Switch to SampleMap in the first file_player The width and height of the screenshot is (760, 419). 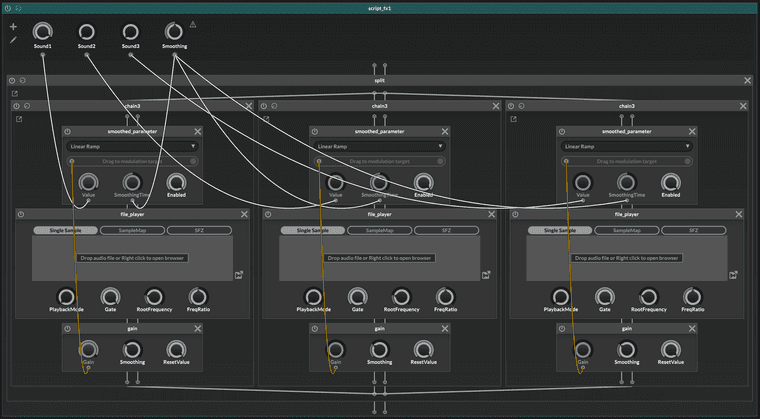click(x=132, y=230)
